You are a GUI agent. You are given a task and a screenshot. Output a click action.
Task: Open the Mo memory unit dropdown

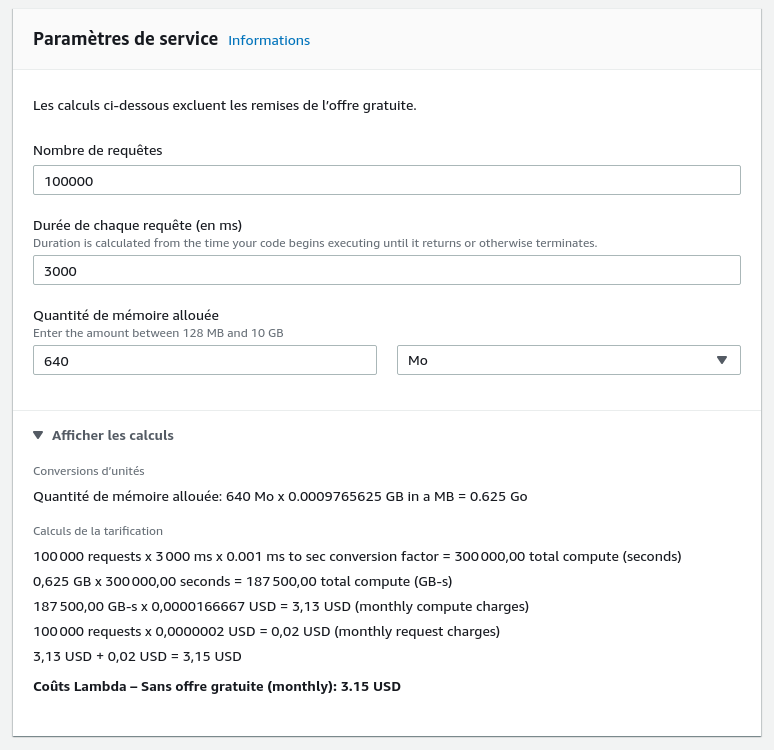[x=568, y=360]
